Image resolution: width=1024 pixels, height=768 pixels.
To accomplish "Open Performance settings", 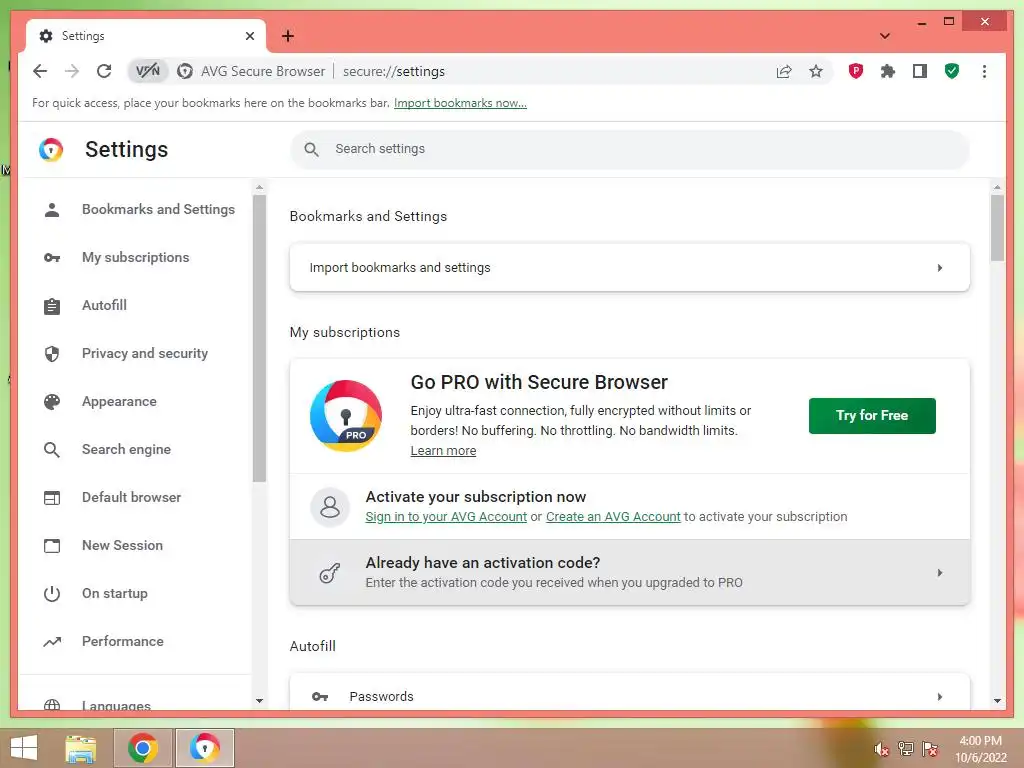I will click(x=122, y=641).
